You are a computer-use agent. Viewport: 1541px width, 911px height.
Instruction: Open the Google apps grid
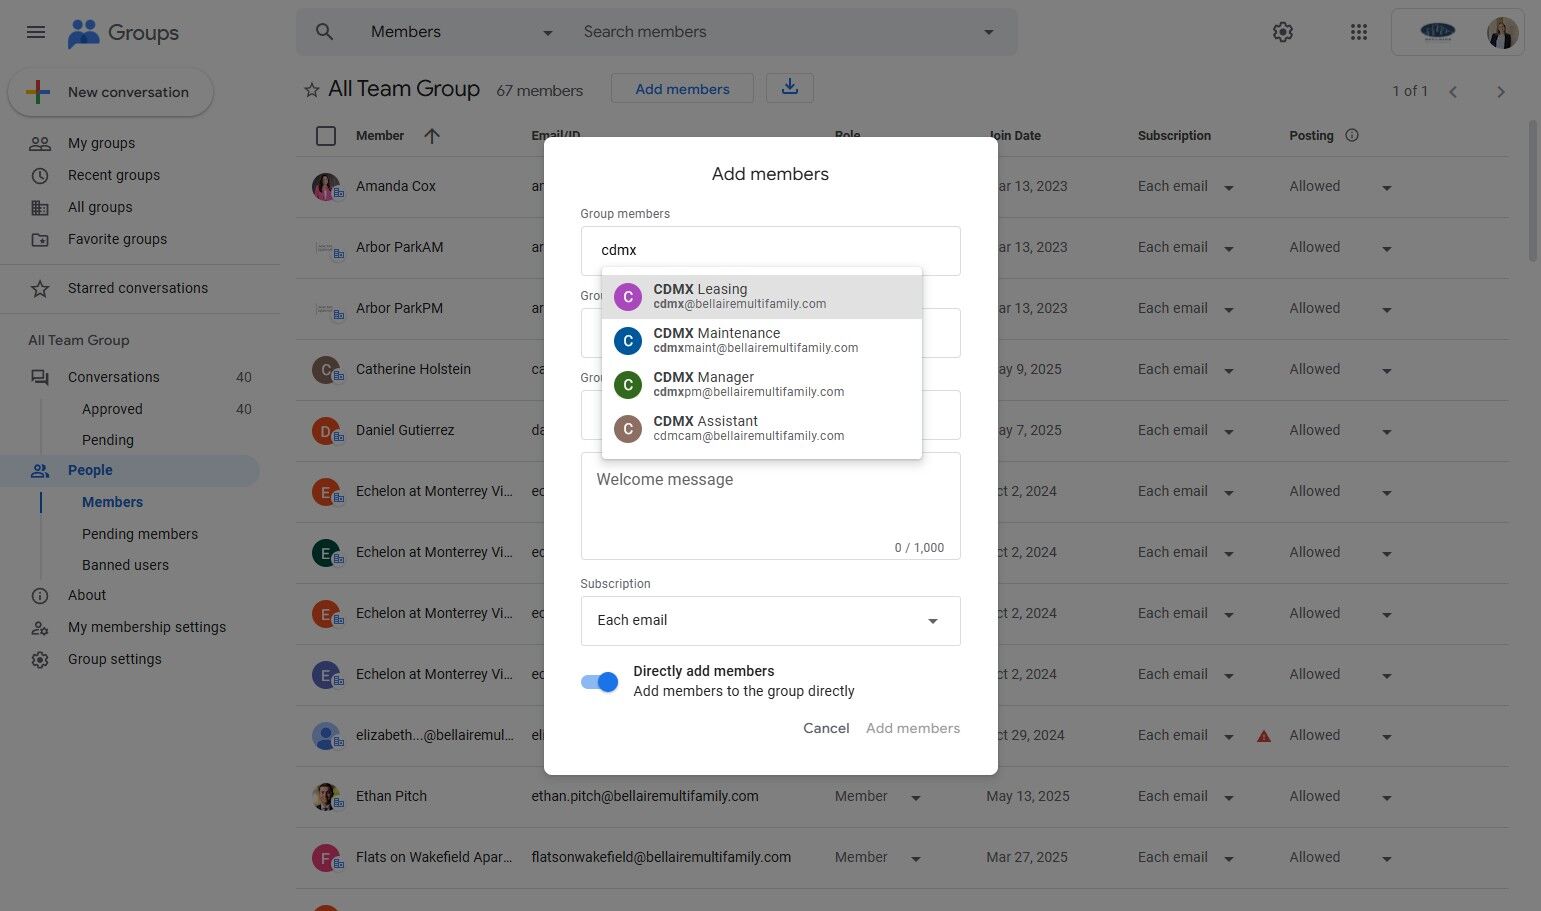[1358, 32]
